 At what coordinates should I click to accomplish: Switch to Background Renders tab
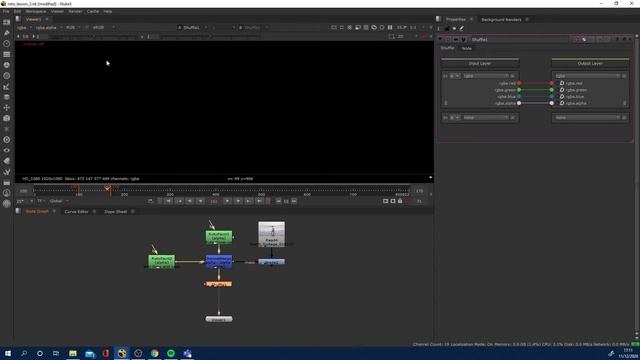point(501,20)
